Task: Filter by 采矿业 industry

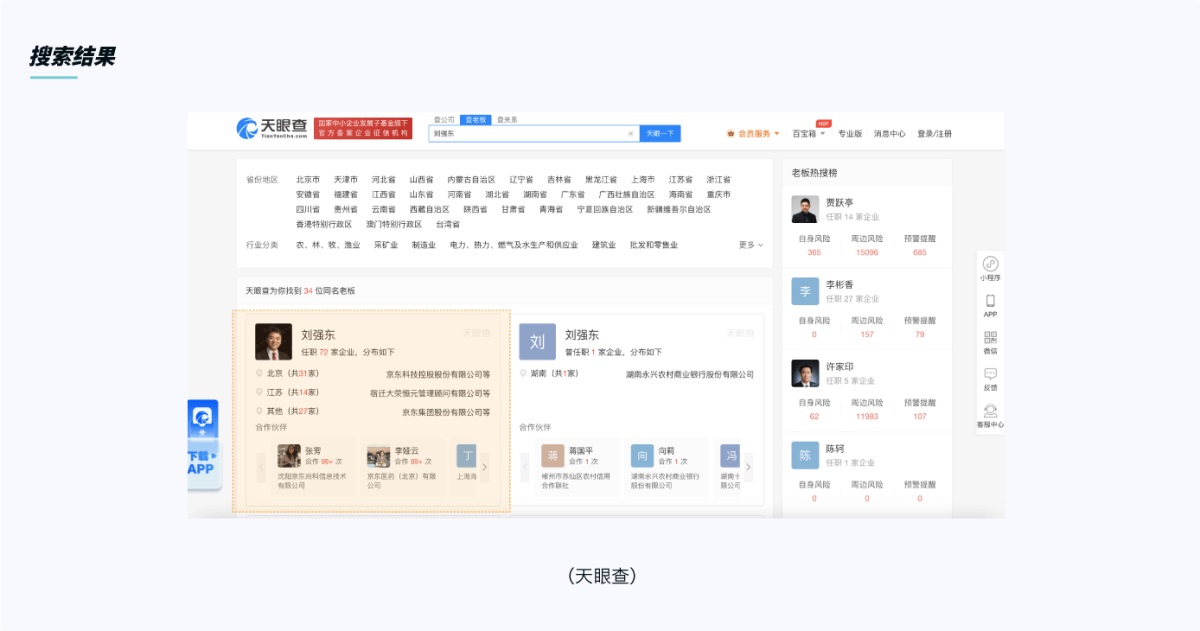Action: tap(386, 245)
